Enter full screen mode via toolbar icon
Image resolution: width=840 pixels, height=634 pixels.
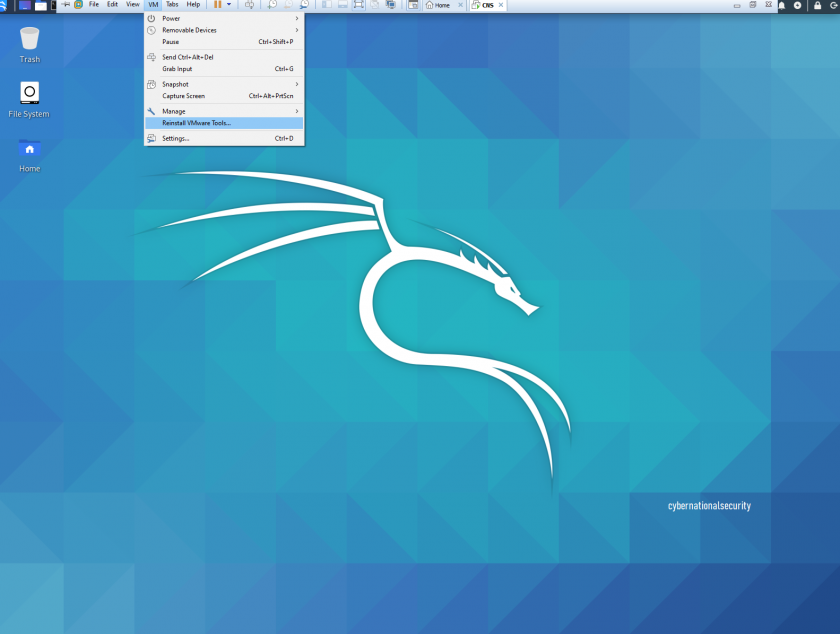point(359,5)
